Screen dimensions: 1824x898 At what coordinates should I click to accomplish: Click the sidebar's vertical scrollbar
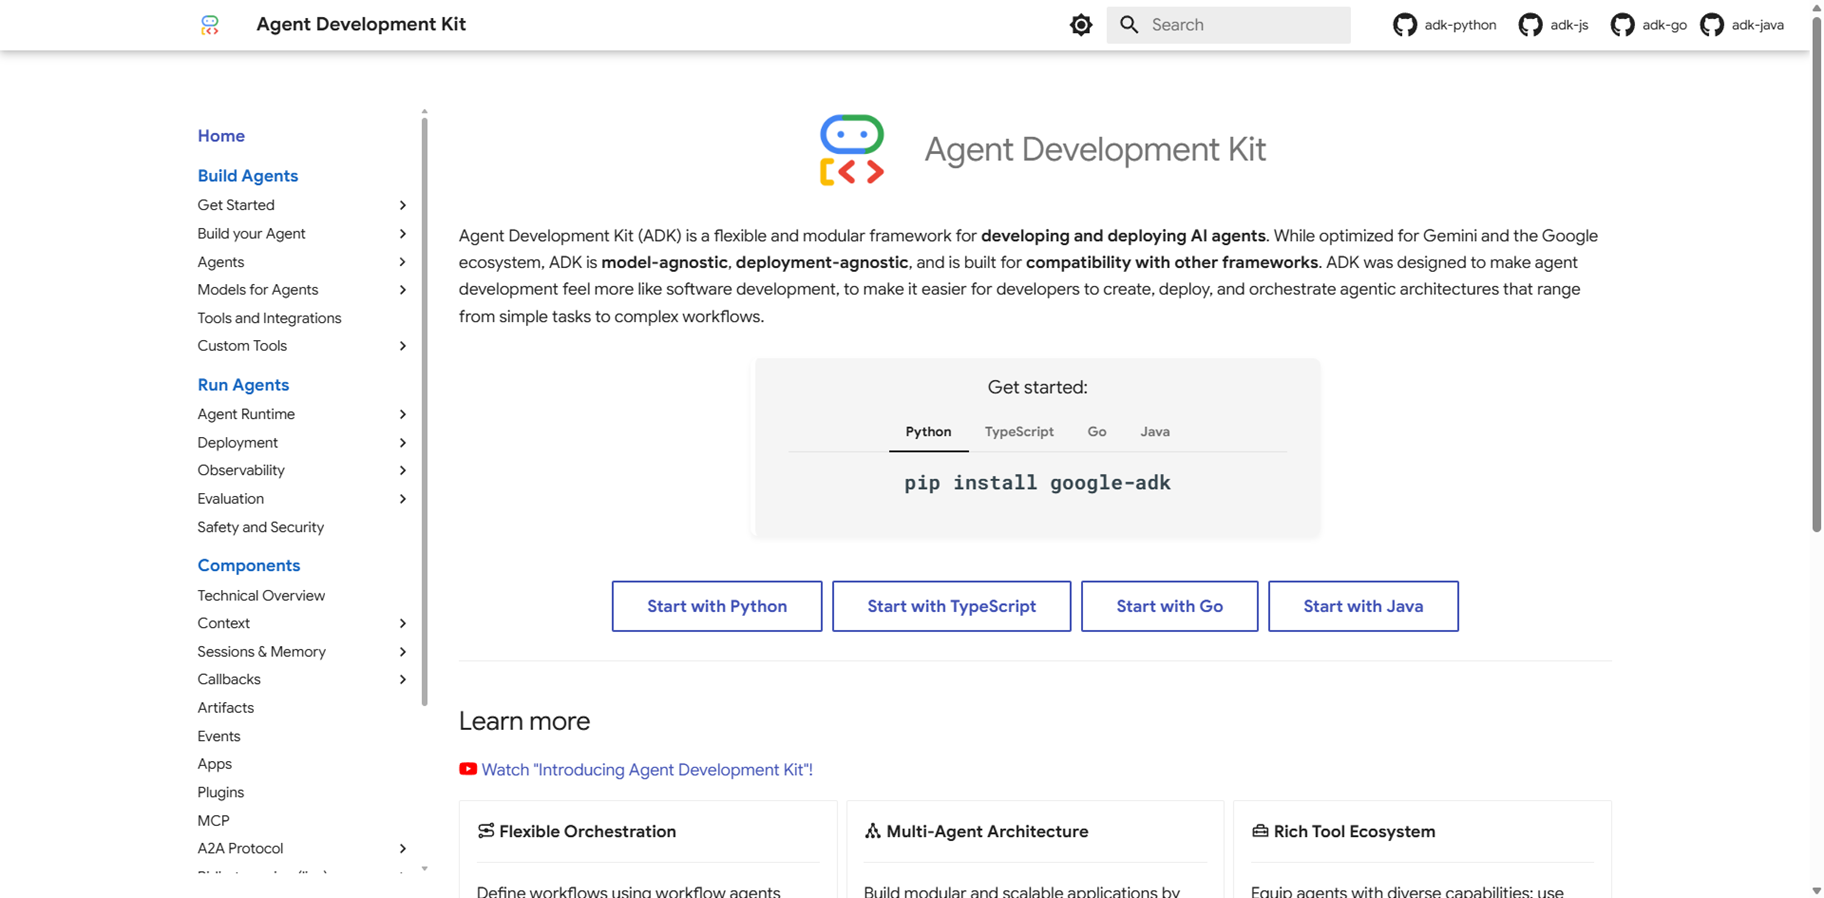click(425, 412)
